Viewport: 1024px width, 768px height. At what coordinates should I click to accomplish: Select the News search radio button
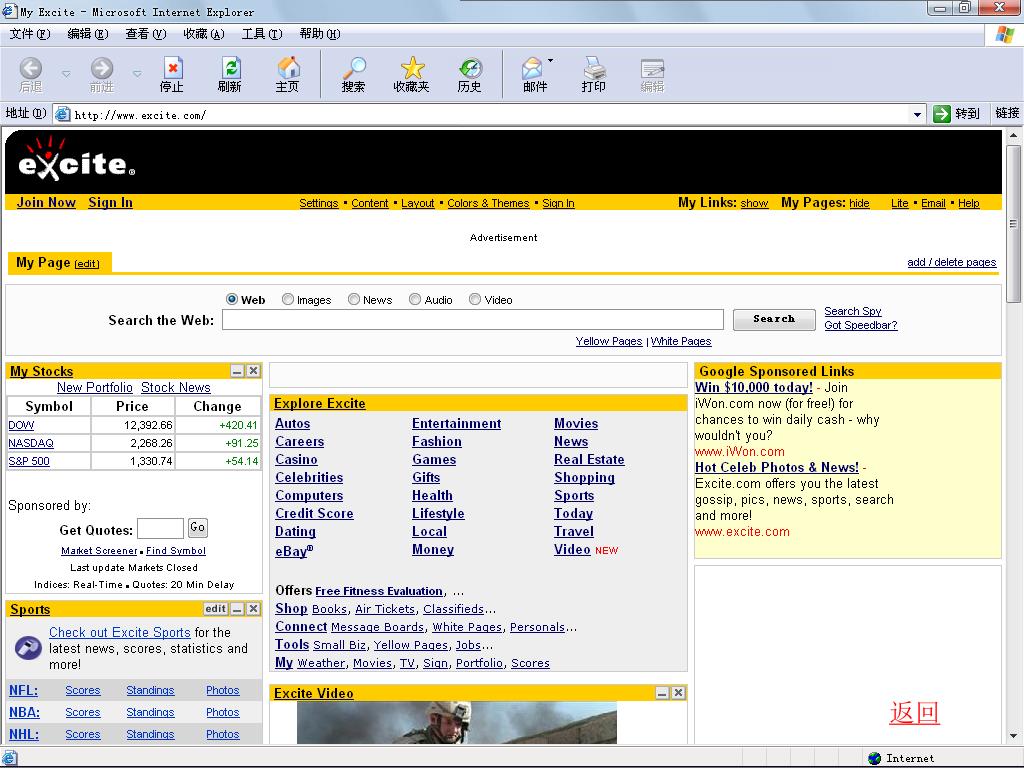[x=354, y=299]
